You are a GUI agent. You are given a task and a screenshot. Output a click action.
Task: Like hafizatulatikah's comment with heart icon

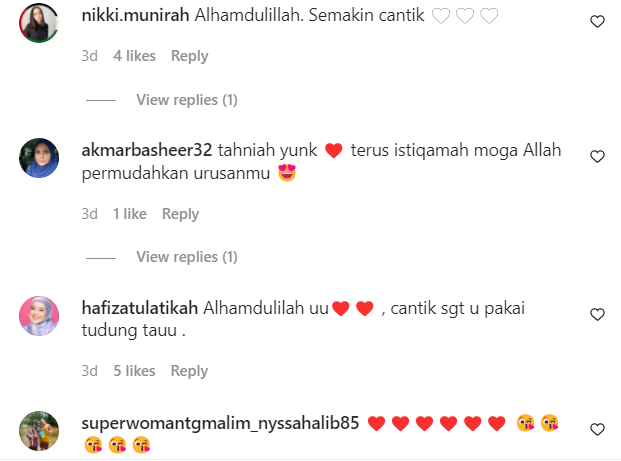(x=597, y=314)
